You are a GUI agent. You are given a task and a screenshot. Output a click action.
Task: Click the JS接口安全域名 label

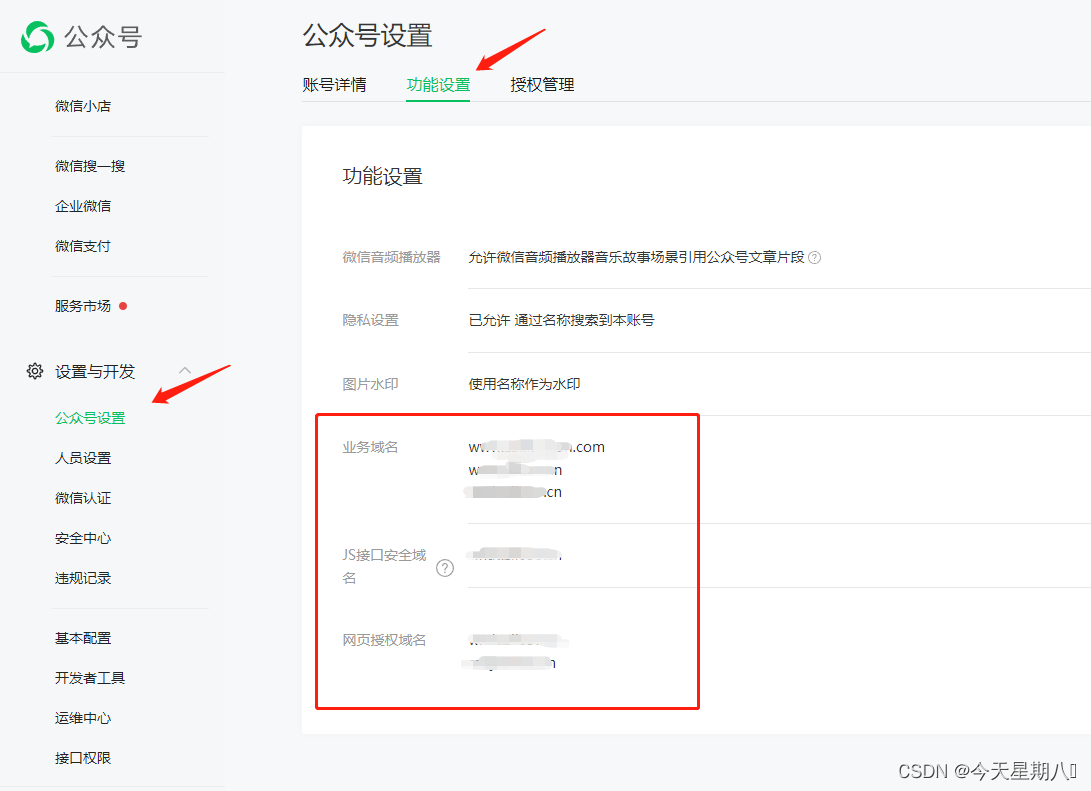[384, 566]
